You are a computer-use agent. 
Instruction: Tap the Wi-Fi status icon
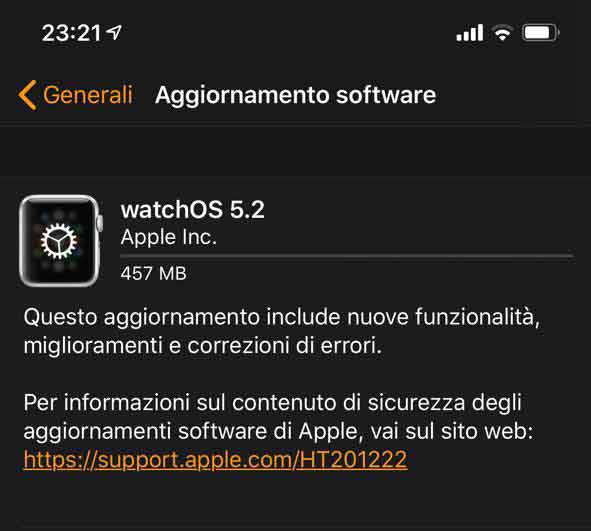point(502,33)
